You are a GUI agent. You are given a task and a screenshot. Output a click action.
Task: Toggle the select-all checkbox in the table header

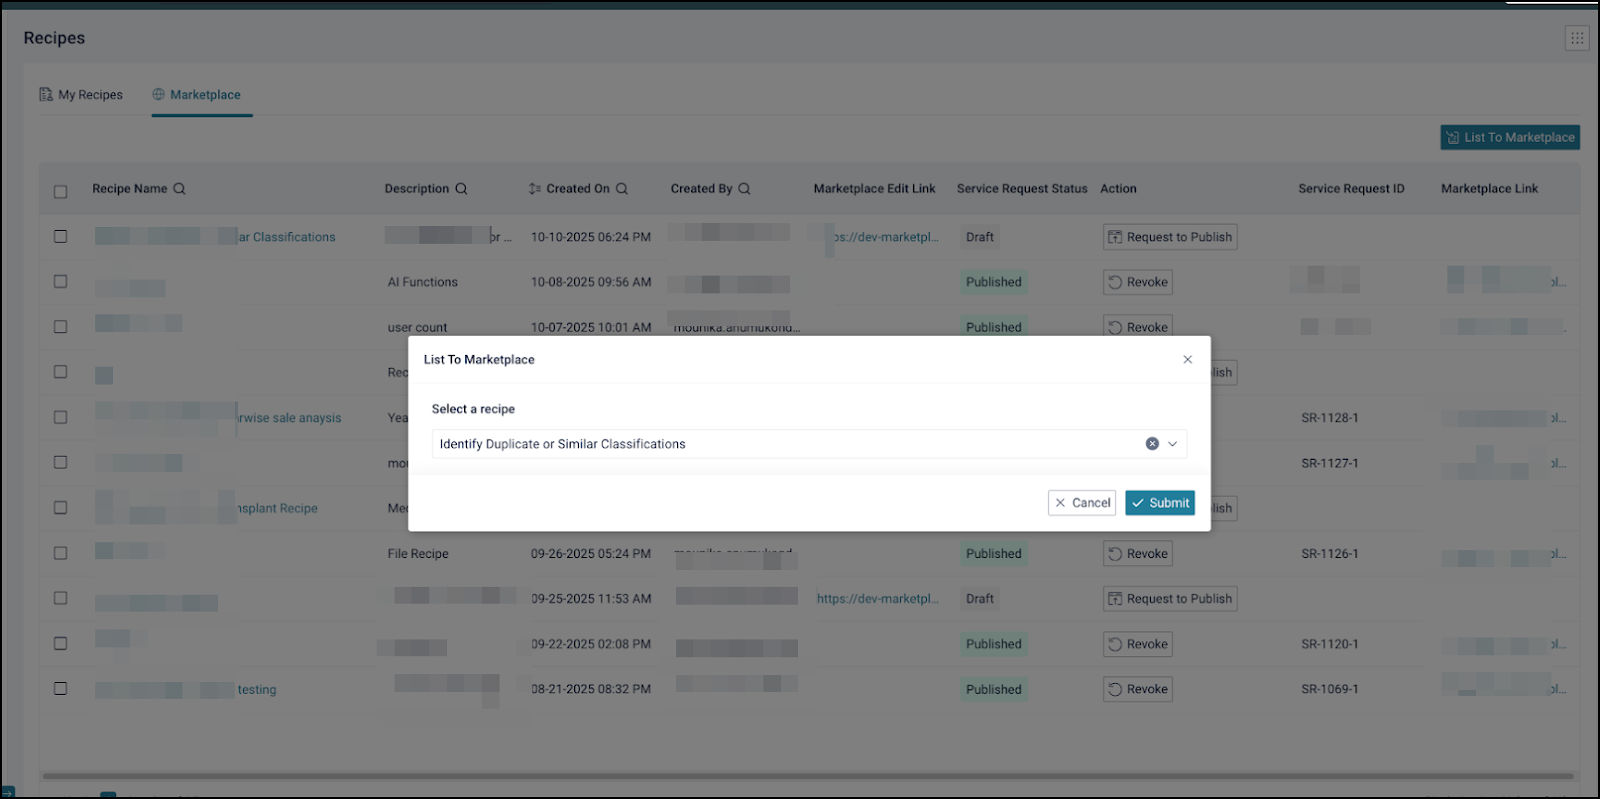coord(61,191)
